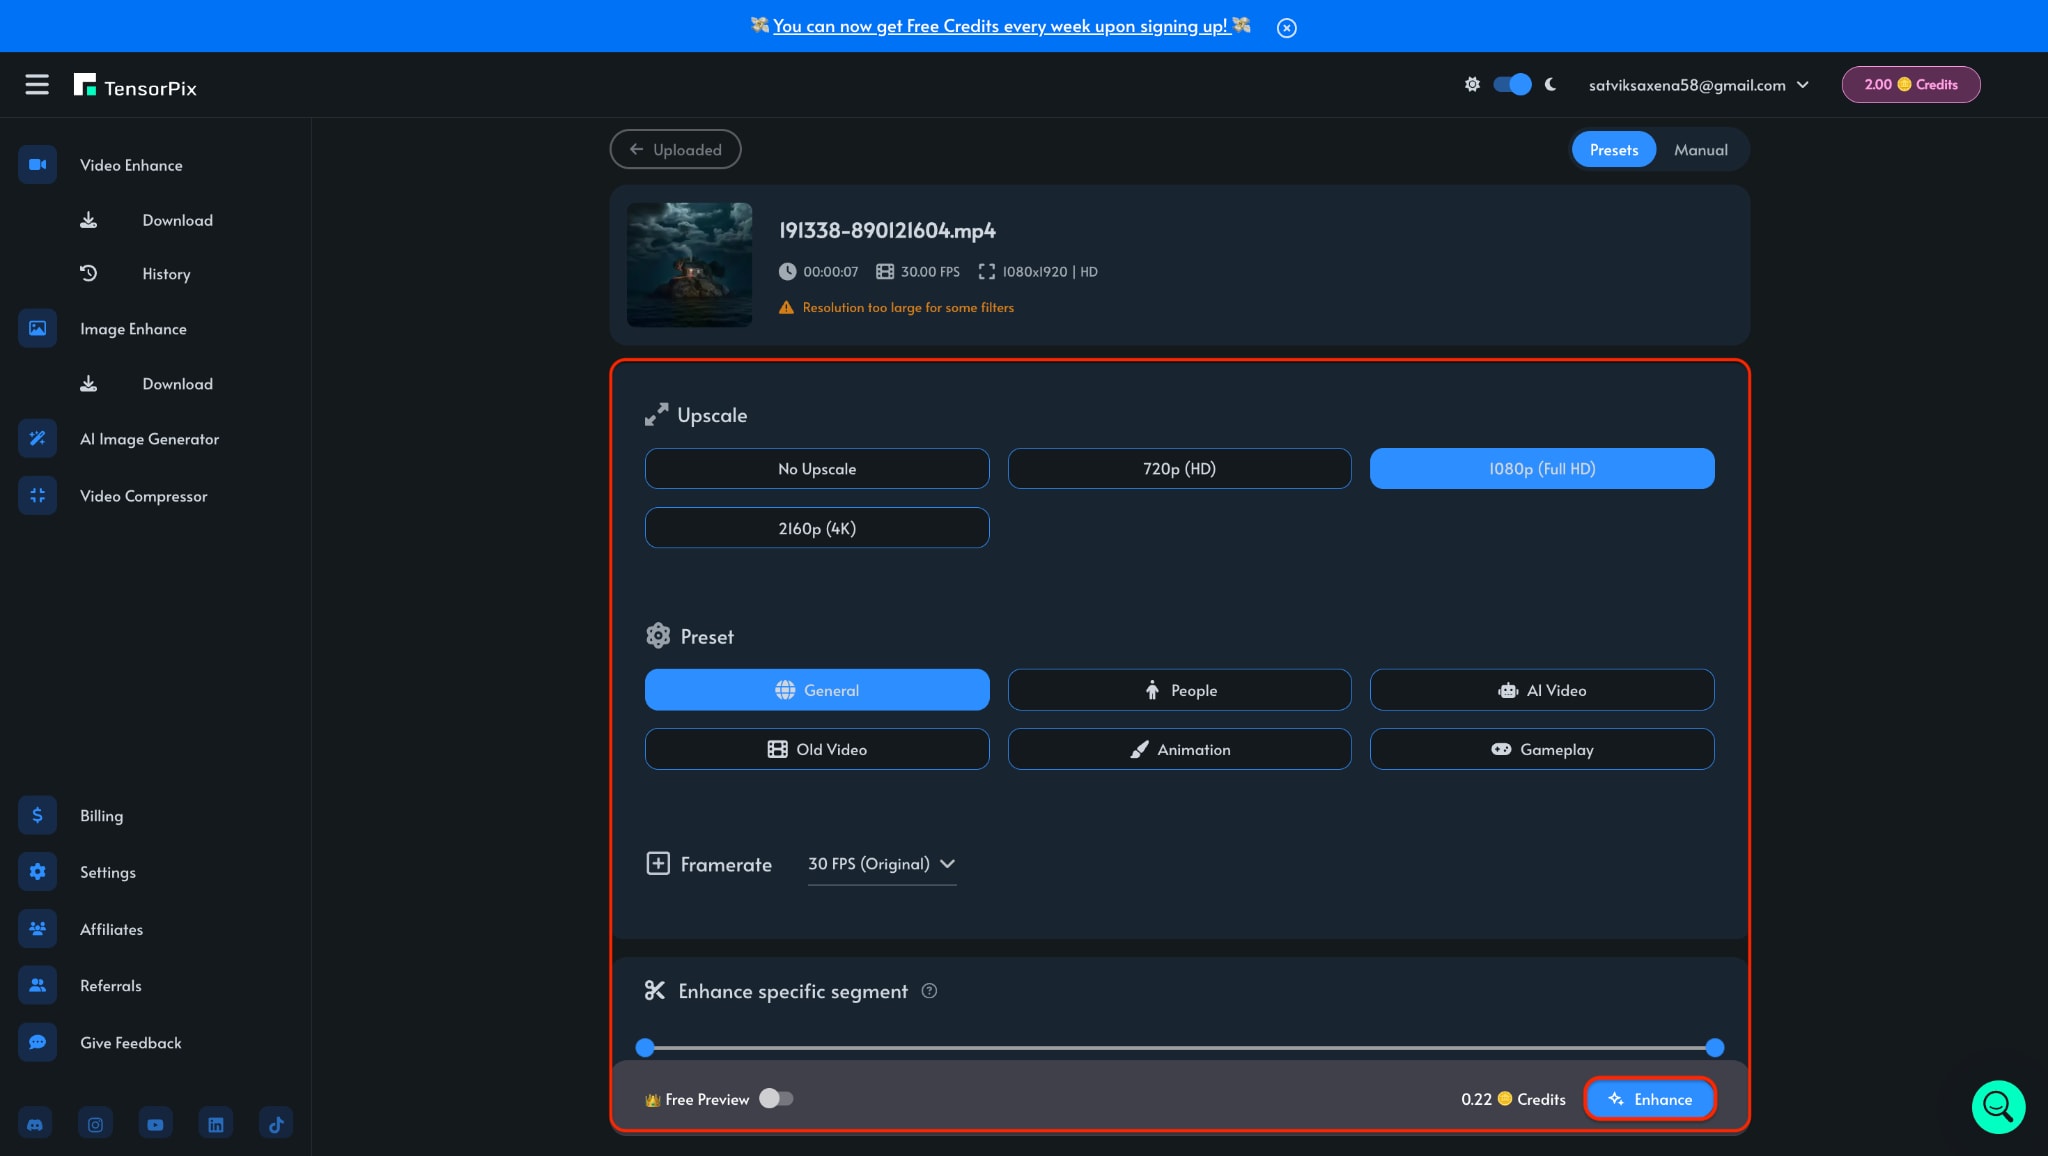Select the 2160p (4K) upscale option
The height and width of the screenshot is (1156, 2048).
coord(816,528)
